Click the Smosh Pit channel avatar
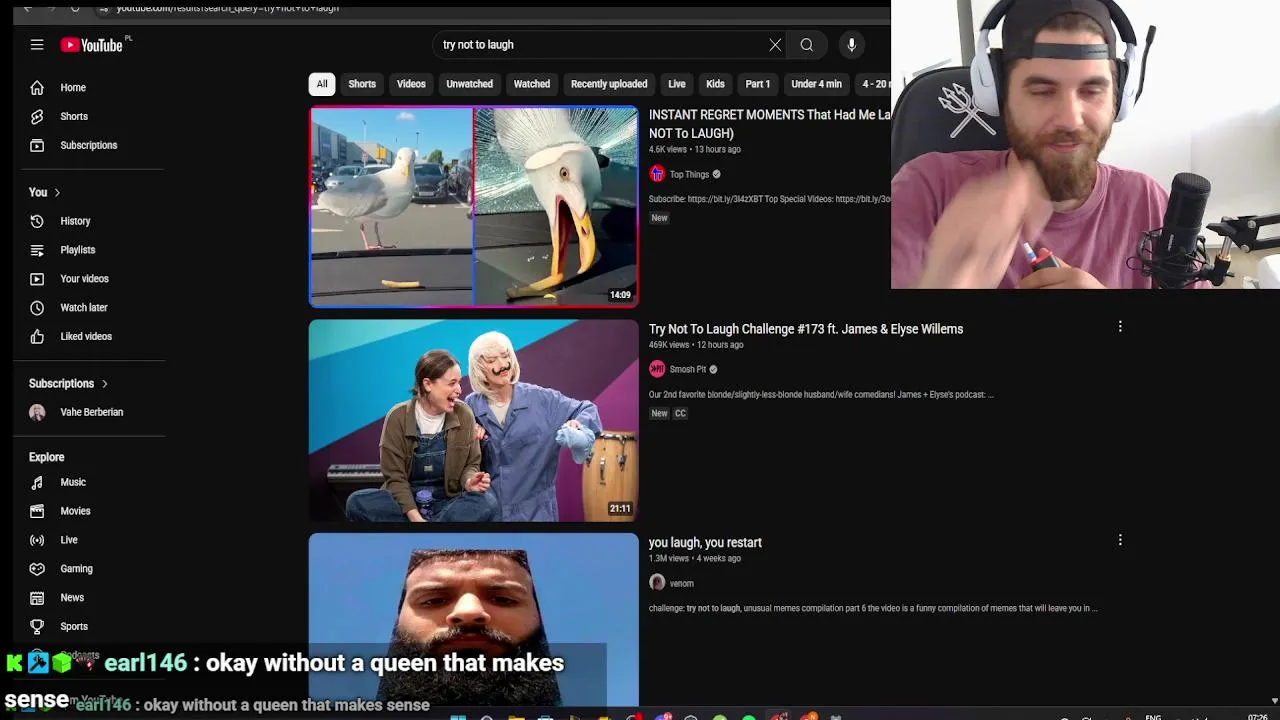 pyautogui.click(x=657, y=369)
